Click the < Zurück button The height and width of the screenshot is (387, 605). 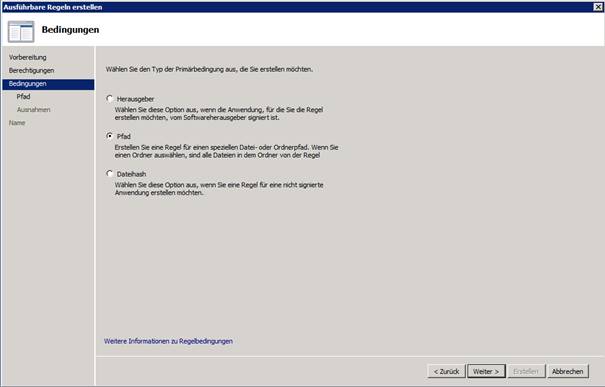point(446,371)
